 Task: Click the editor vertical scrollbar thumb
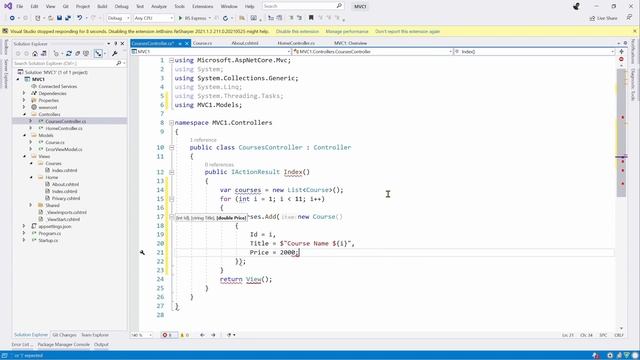621,133
